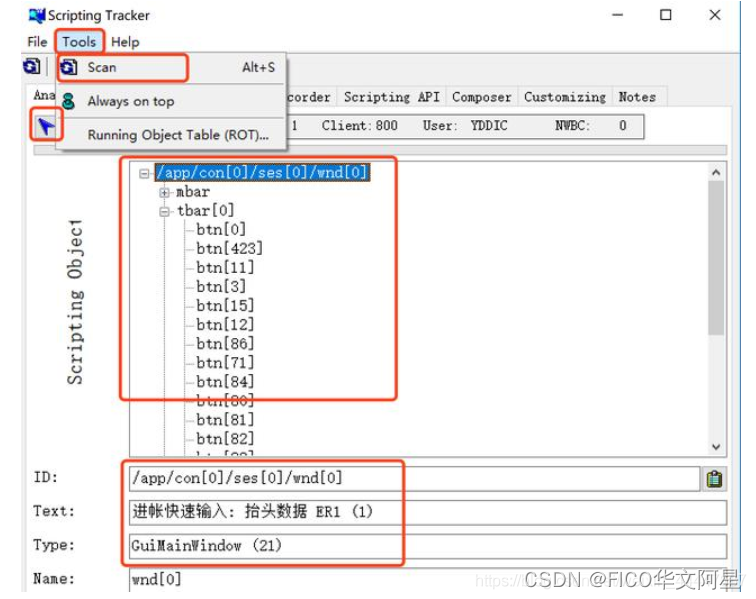Image resolution: width=756 pixels, height=599 pixels.
Task: Copy ID with the clipboard icon
Action: [x=714, y=479]
